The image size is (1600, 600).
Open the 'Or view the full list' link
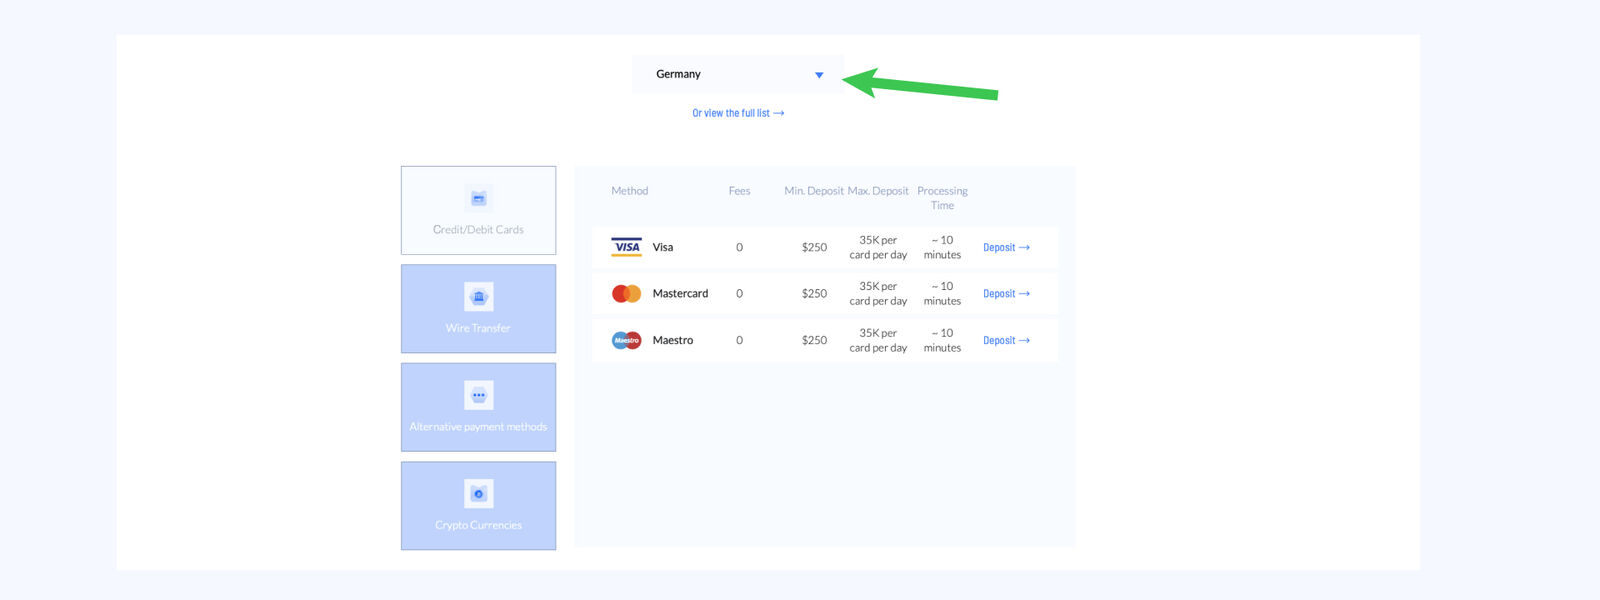[x=738, y=113]
